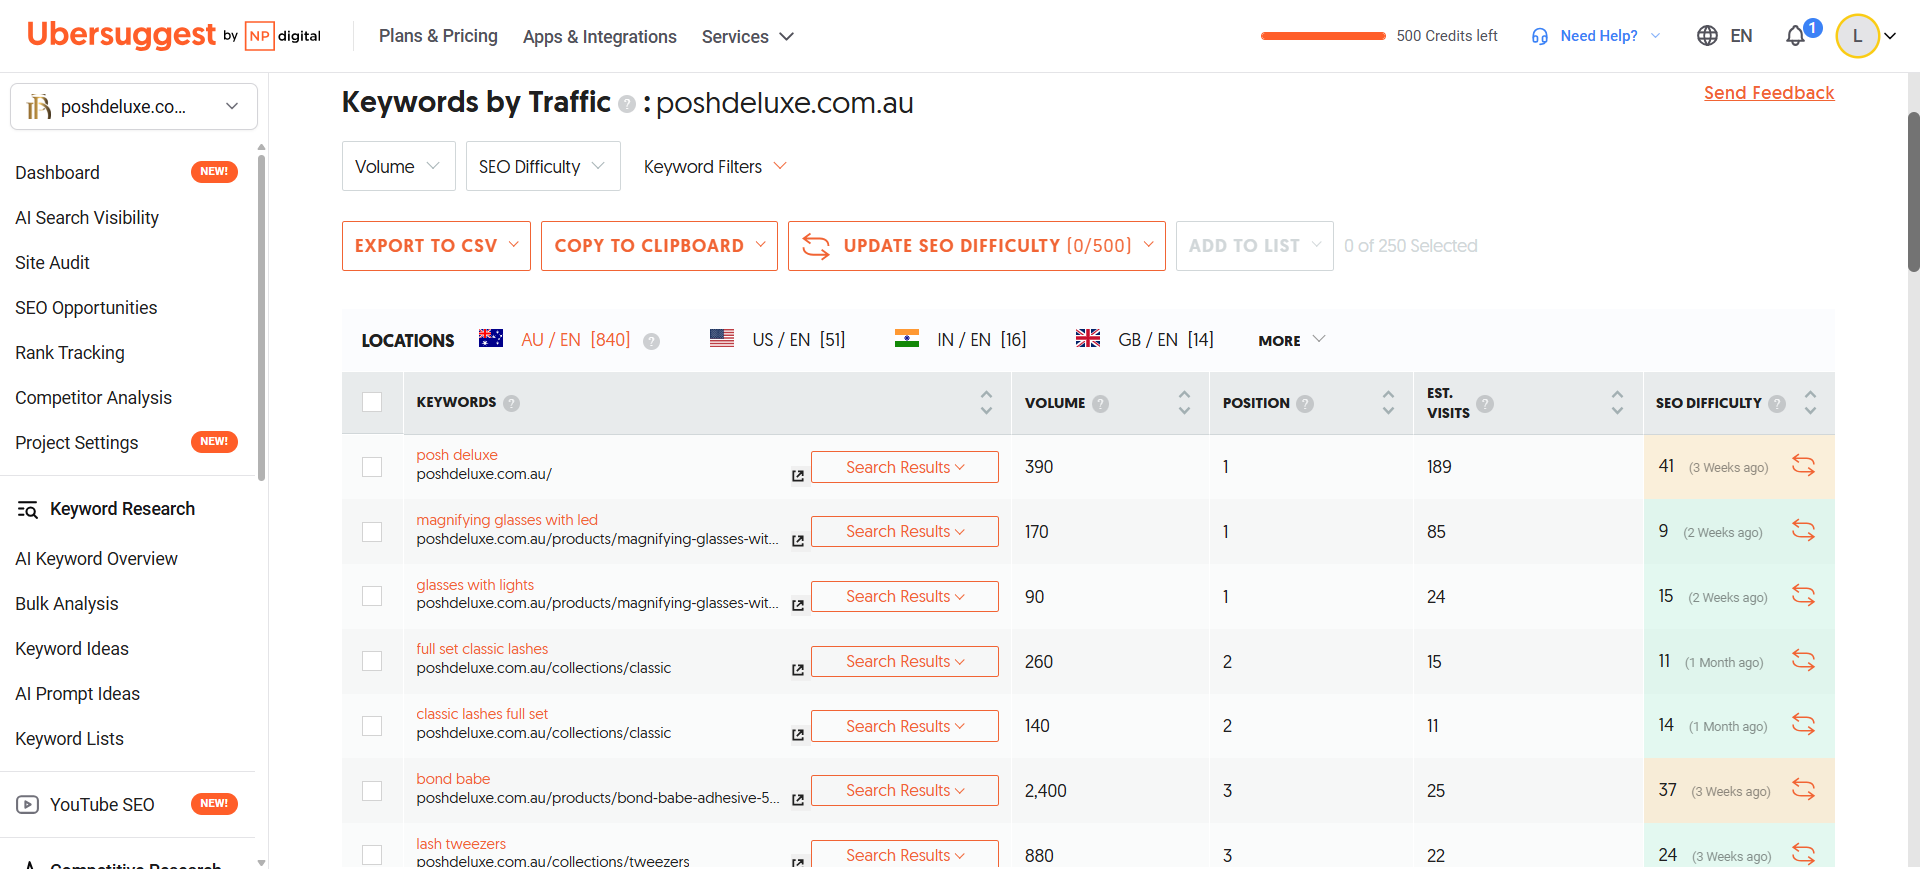Viewport: 1920px width, 869px height.
Task: Tick the bond babe row checkbox
Action: [x=372, y=791]
